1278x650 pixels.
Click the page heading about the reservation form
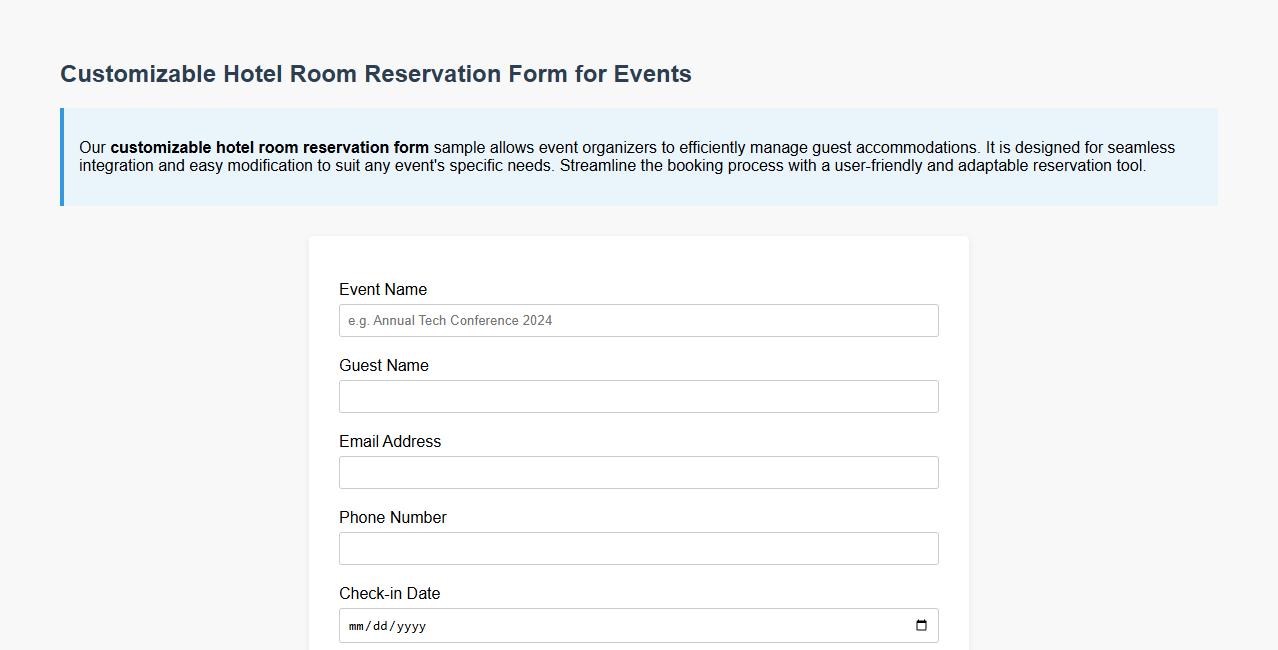coord(375,73)
